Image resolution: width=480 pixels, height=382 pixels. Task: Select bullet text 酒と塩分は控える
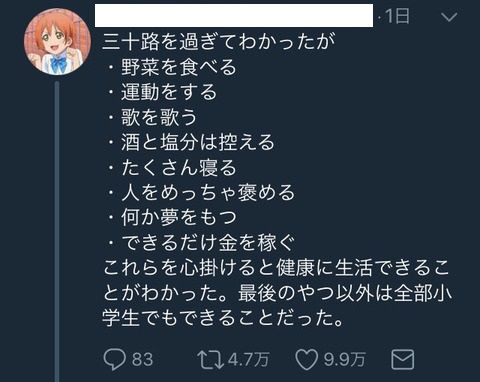point(198,142)
